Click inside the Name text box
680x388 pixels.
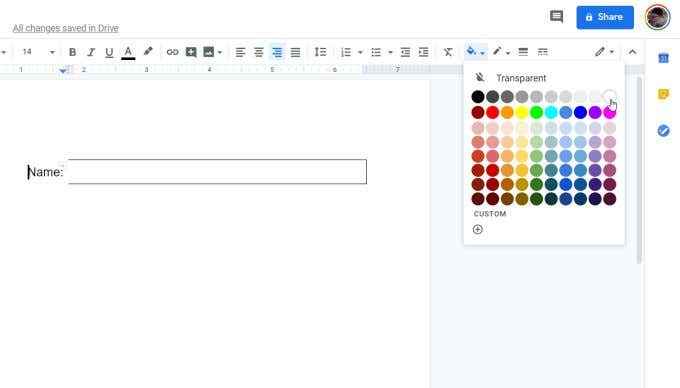[217, 172]
